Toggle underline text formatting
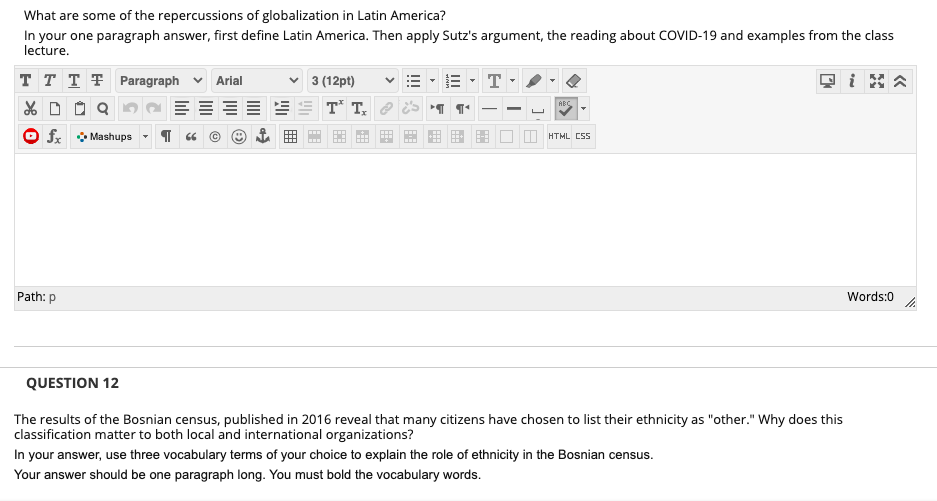Viewport: 937px width, 501px height. click(74, 81)
